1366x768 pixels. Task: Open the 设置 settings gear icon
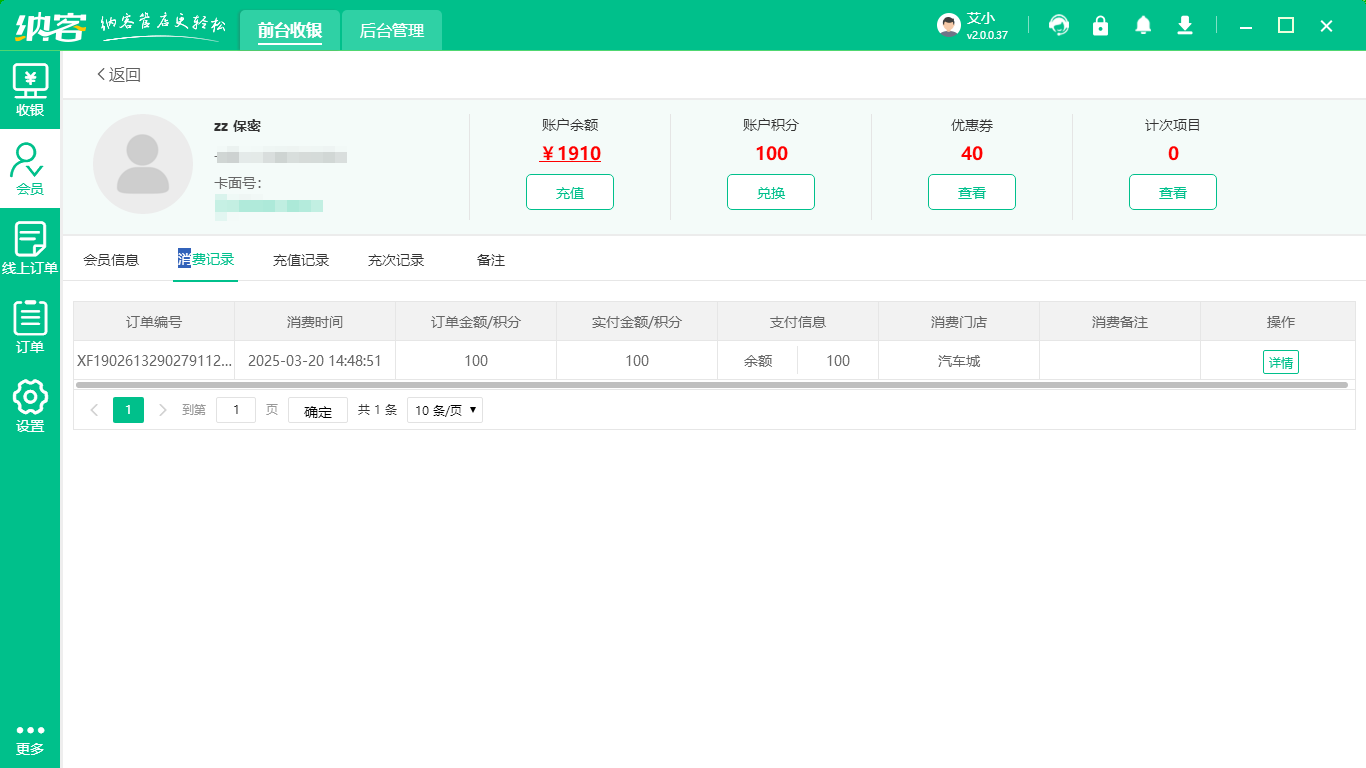pyautogui.click(x=30, y=406)
